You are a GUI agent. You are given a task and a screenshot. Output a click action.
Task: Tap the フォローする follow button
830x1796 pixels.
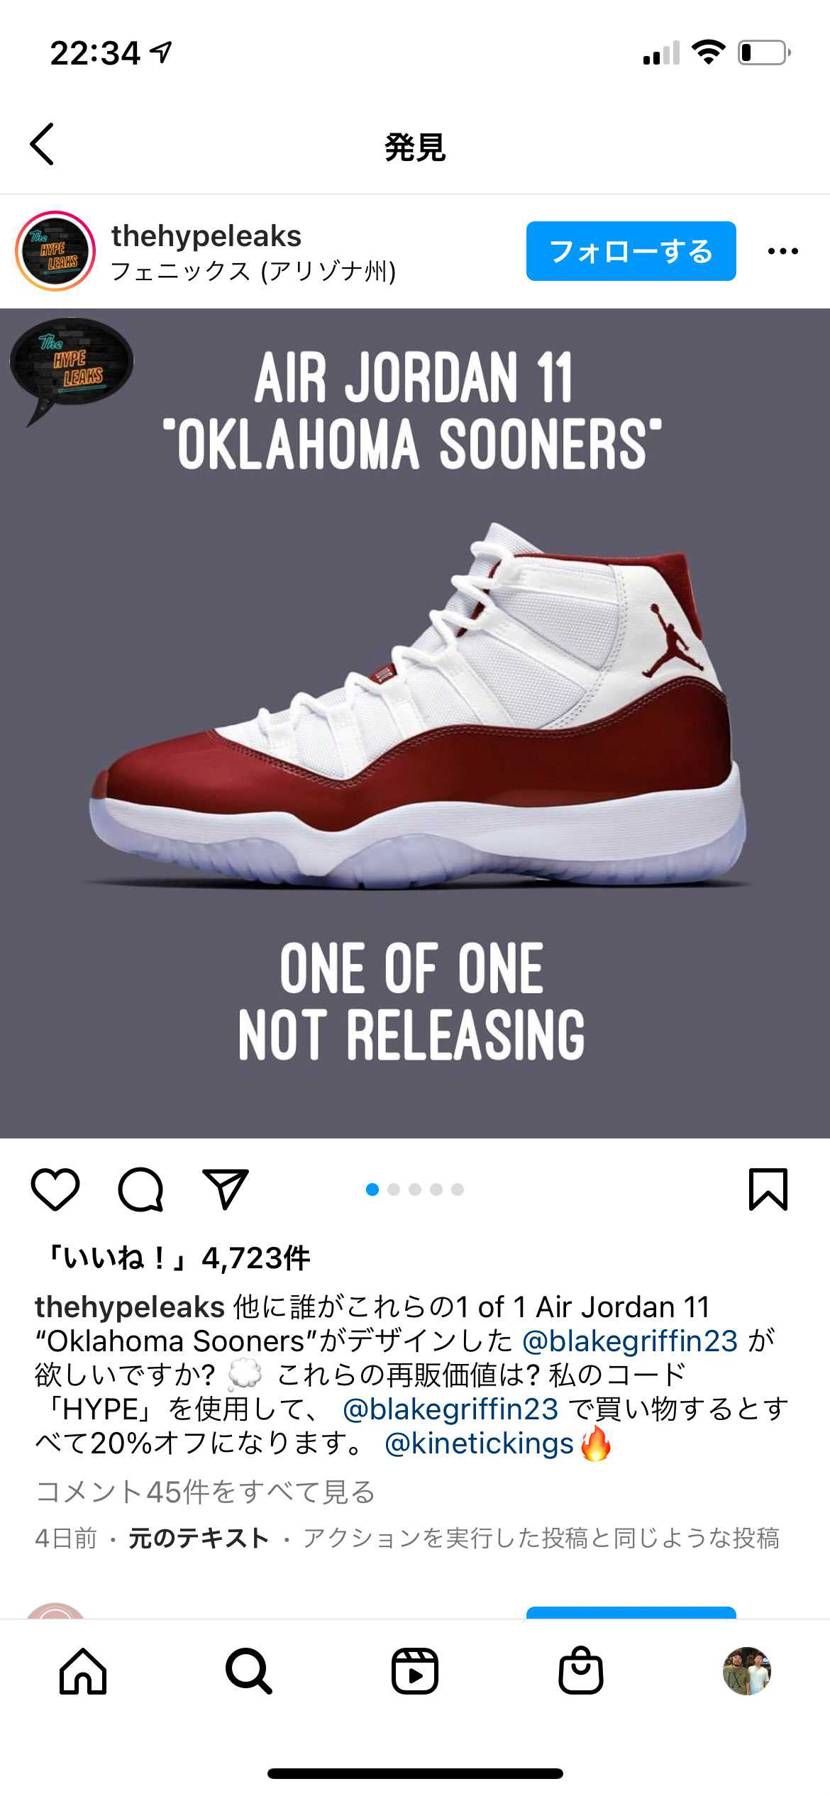pos(631,251)
